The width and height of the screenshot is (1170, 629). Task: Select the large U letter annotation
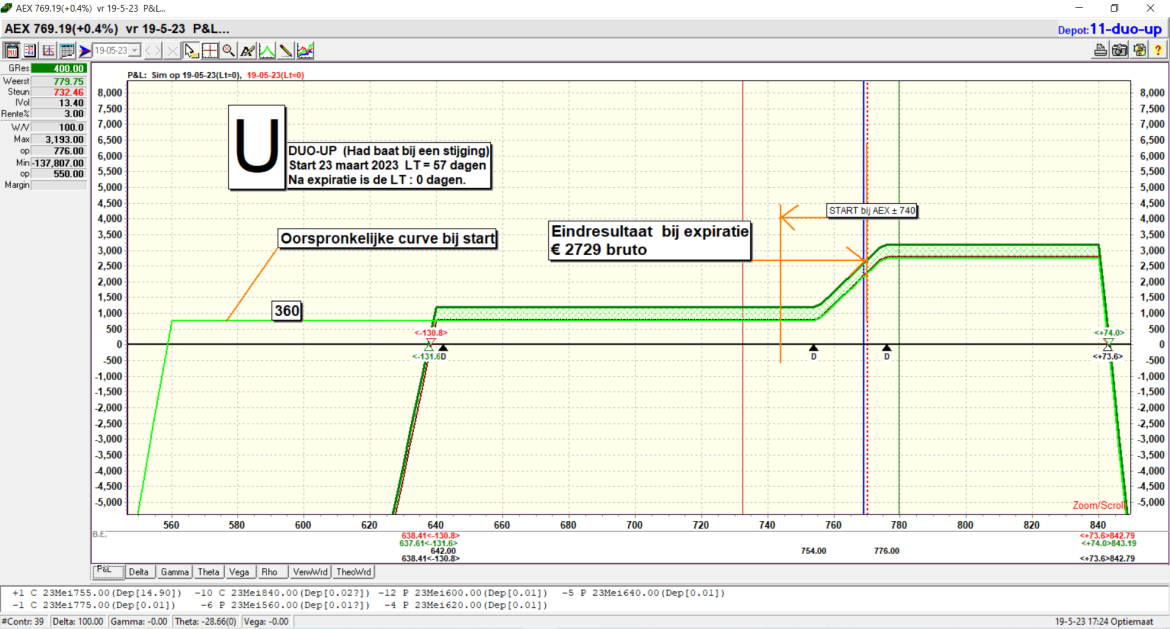pyautogui.click(x=257, y=147)
